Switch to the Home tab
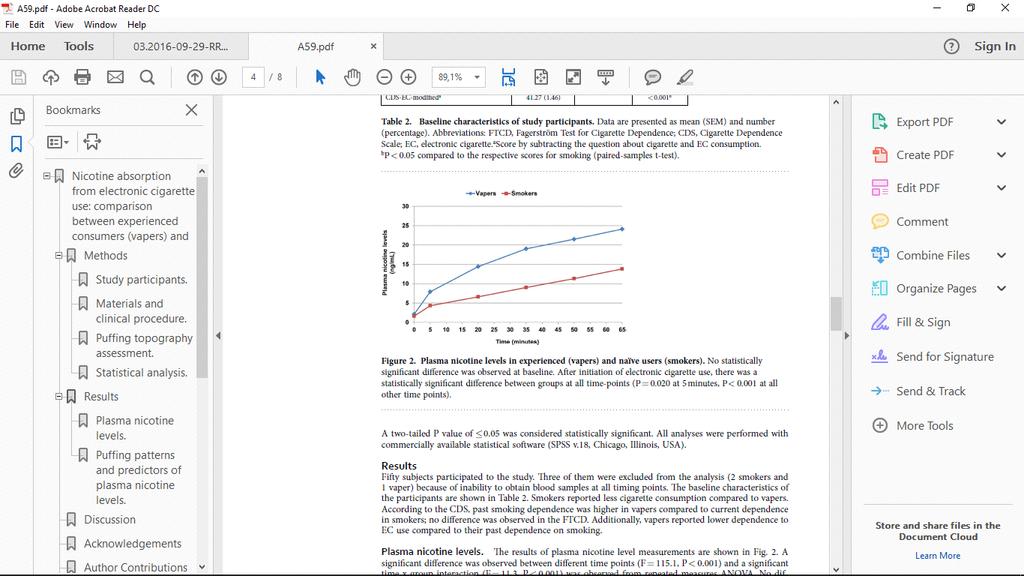Image resolution: width=1024 pixels, height=576 pixels. [28, 46]
